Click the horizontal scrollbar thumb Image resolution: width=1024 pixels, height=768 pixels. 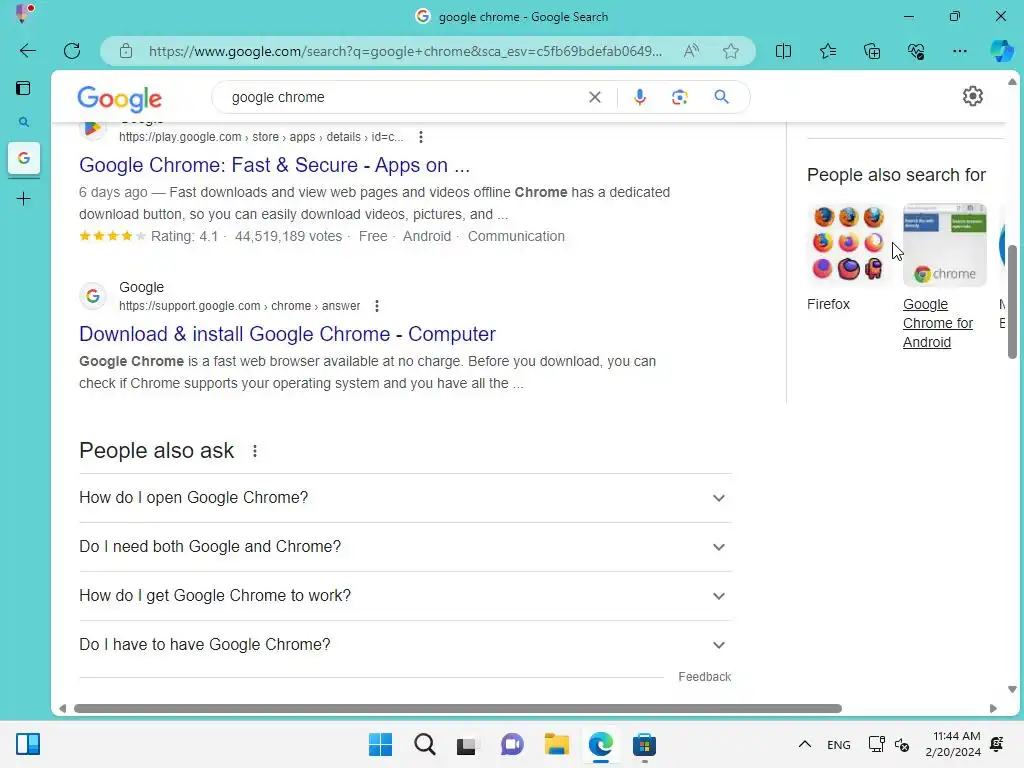tap(457, 709)
